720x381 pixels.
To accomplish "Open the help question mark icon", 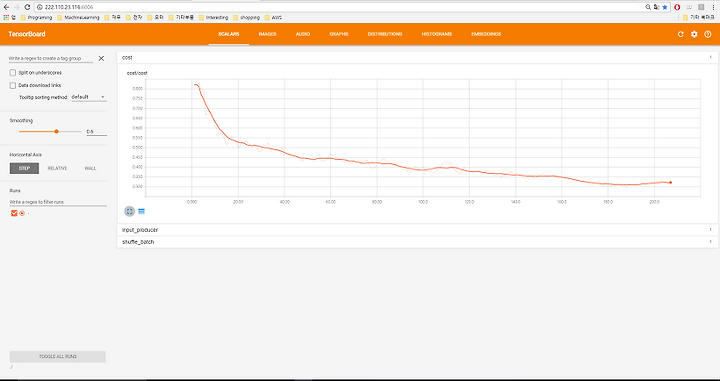I will coord(708,34).
